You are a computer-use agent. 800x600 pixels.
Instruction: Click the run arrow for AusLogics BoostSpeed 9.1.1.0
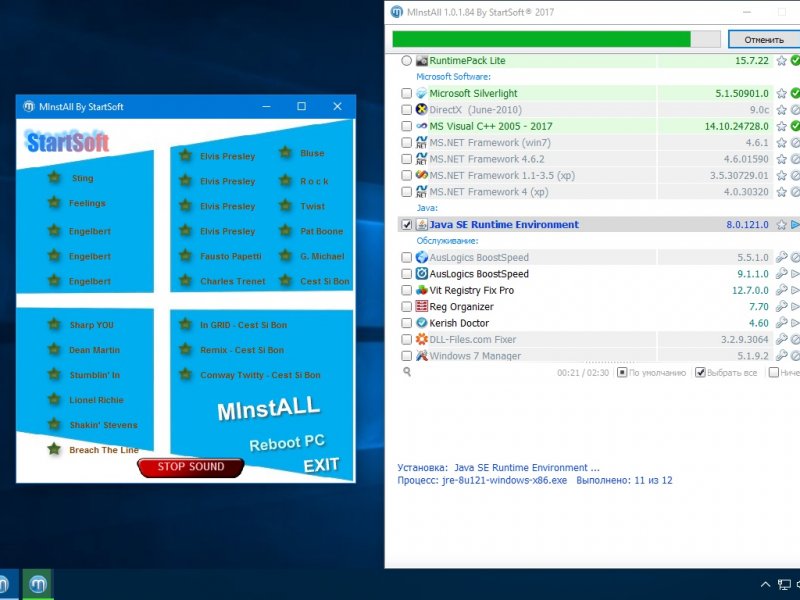(x=795, y=274)
